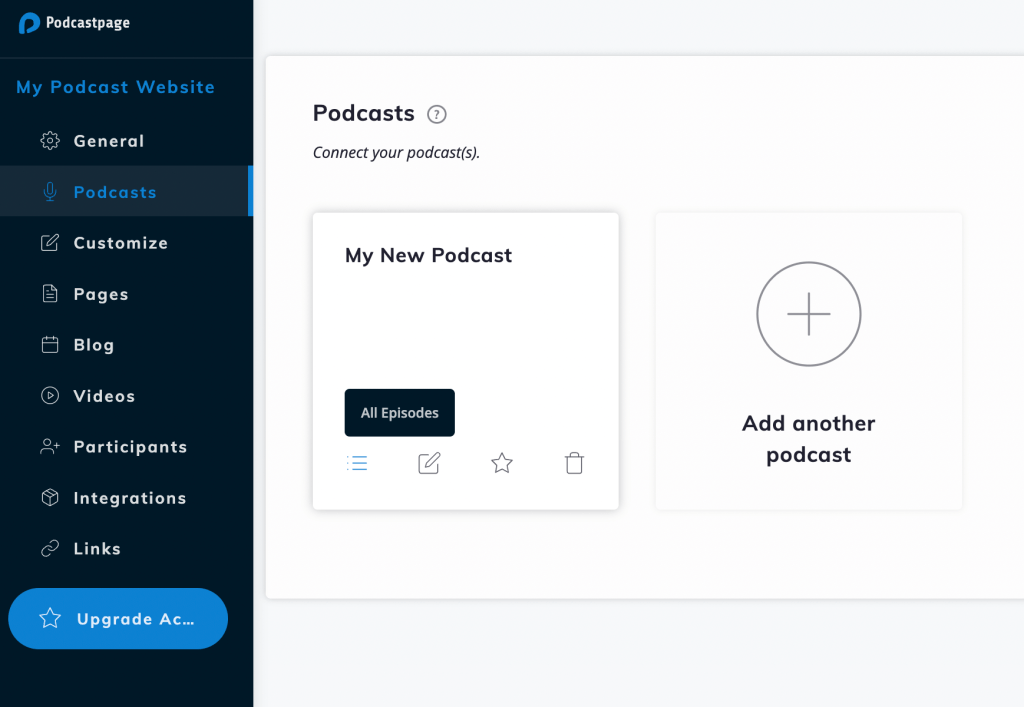Click the plus circle to add a podcast
Image resolution: width=1024 pixels, height=707 pixels.
pyautogui.click(x=808, y=313)
